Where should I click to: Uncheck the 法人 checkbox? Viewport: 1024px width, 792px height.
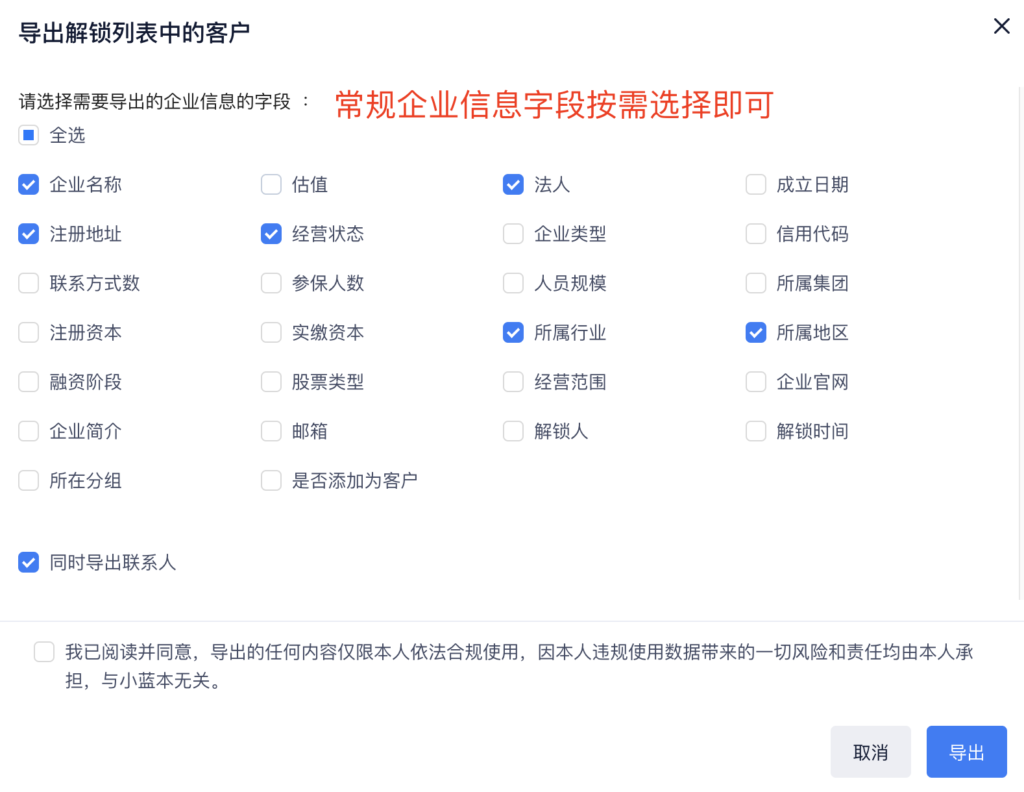pyautogui.click(x=513, y=185)
